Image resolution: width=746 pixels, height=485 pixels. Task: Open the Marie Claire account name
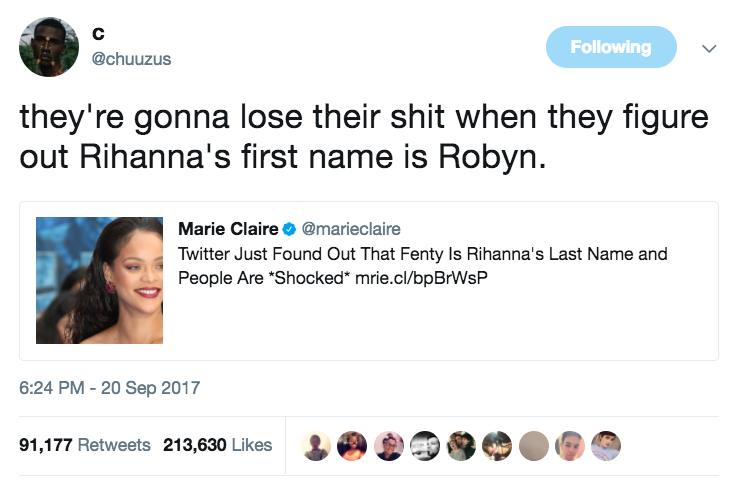click(x=227, y=229)
